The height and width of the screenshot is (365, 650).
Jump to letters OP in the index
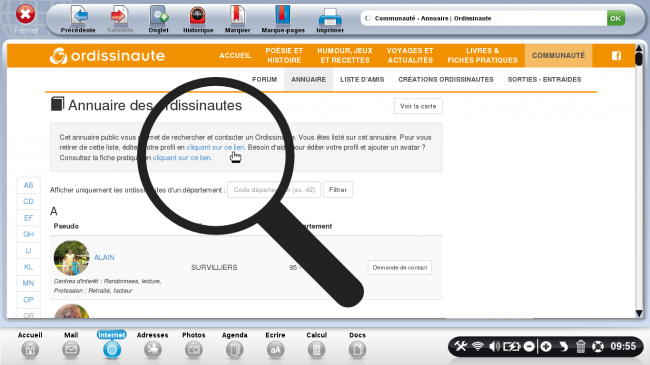tap(28, 299)
